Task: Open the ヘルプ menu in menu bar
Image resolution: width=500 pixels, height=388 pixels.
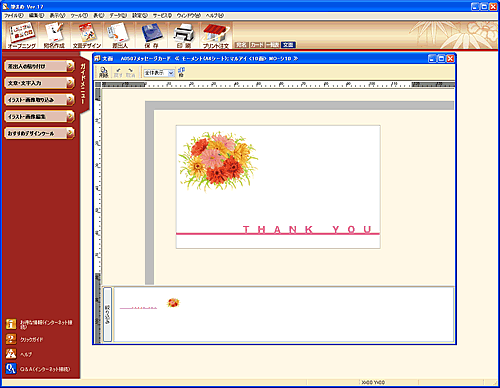Action: 214,15
